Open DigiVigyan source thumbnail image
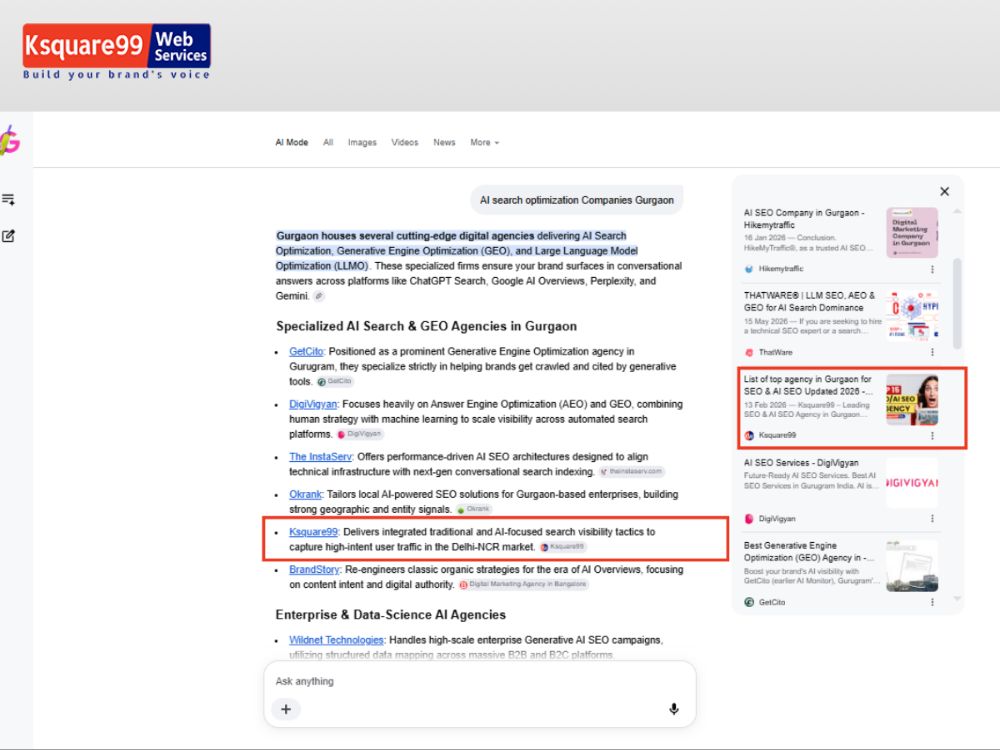 click(912, 483)
